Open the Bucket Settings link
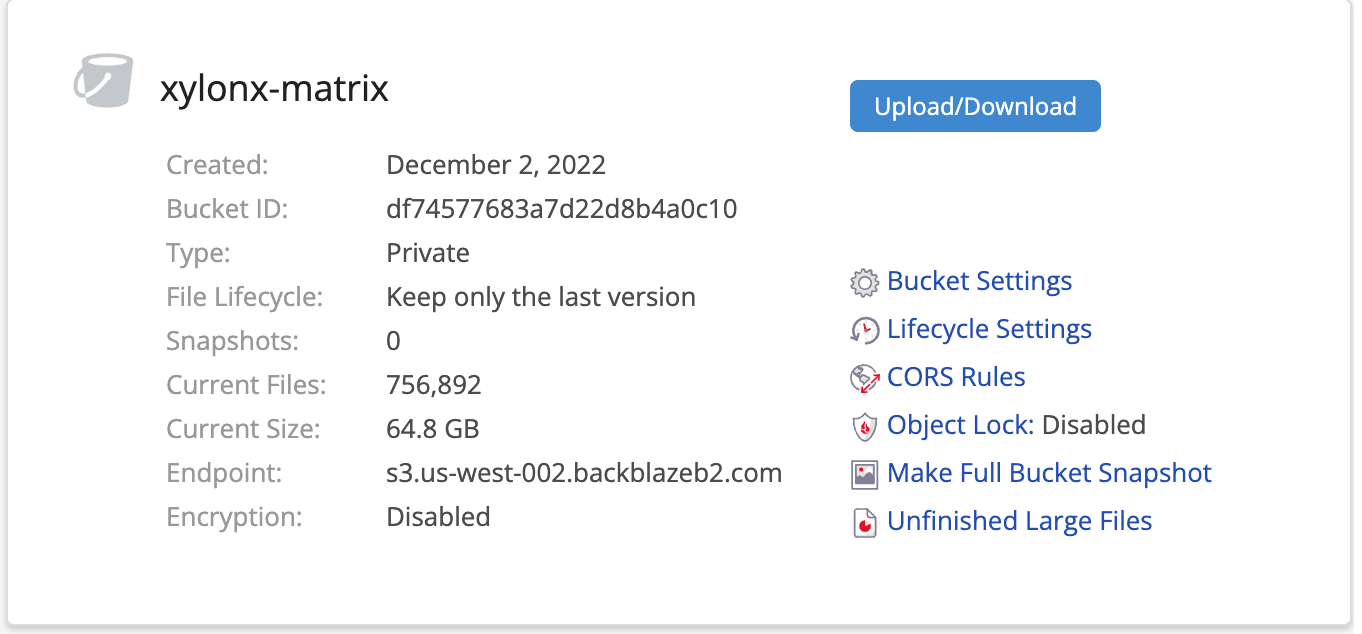1362x634 pixels. click(x=979, y=281)
